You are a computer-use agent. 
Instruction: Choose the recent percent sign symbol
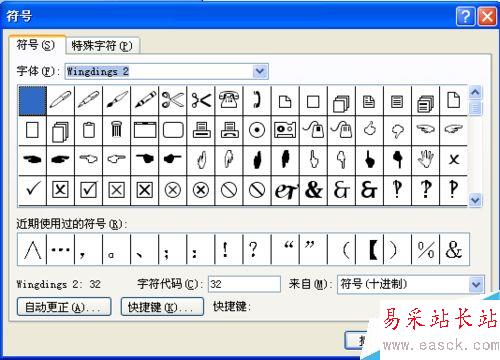click(x=425, y=249)
